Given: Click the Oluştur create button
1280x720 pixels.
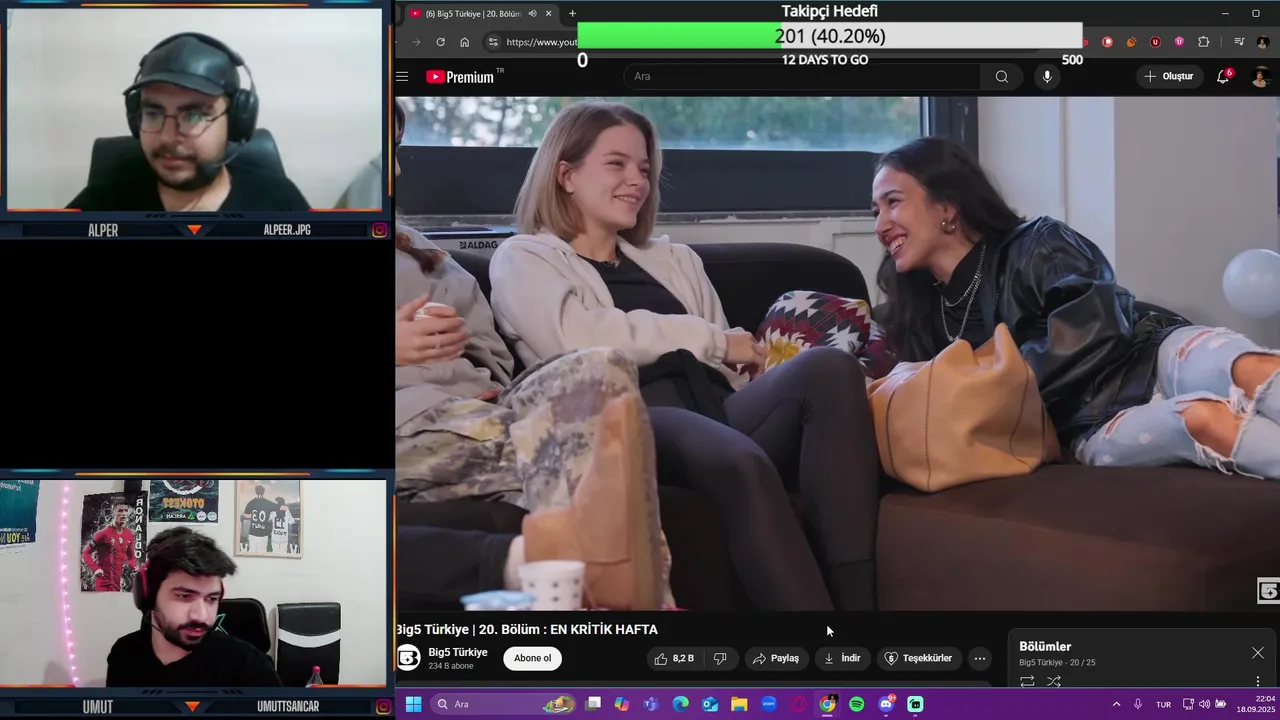Looking at the screenshot, I should pyautogui.click(x=1169, y=77).
